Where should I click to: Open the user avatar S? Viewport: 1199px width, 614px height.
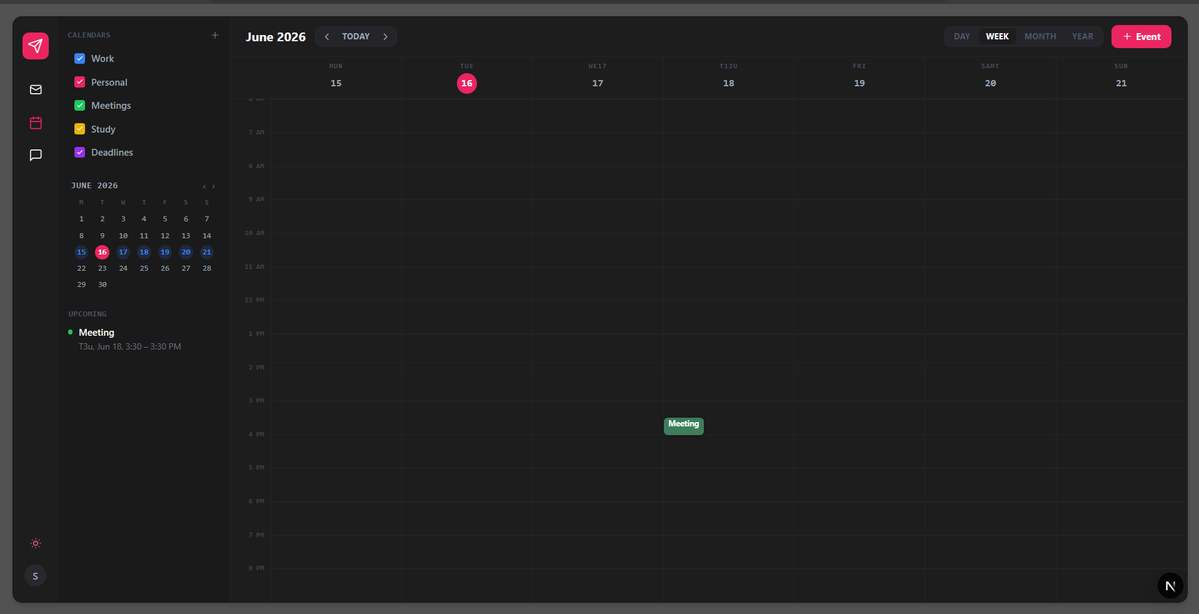(x=35, y=576)
